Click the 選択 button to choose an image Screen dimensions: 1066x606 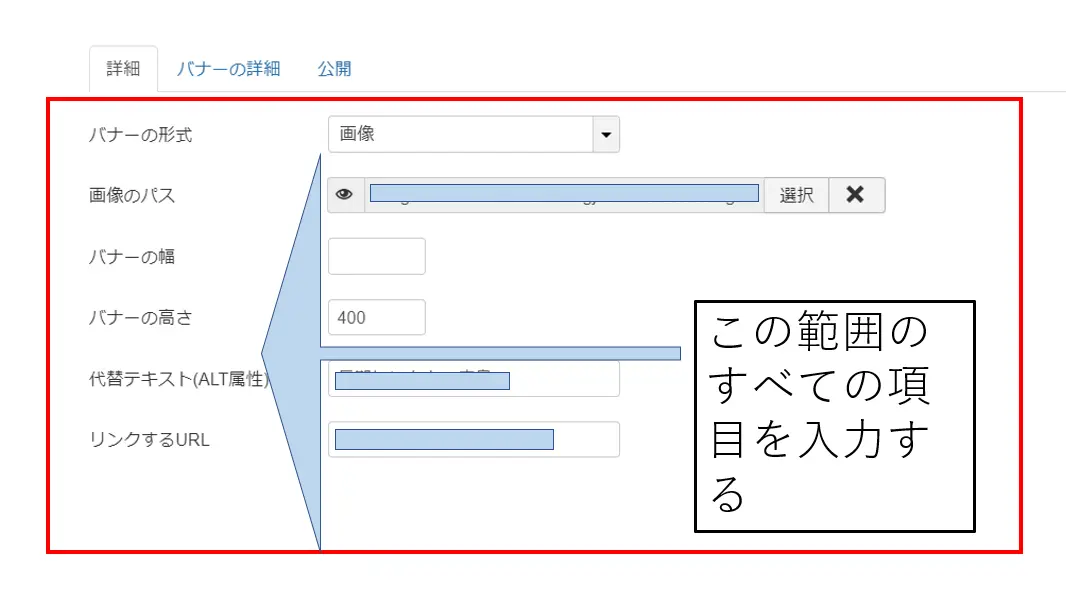coord(797,194)
